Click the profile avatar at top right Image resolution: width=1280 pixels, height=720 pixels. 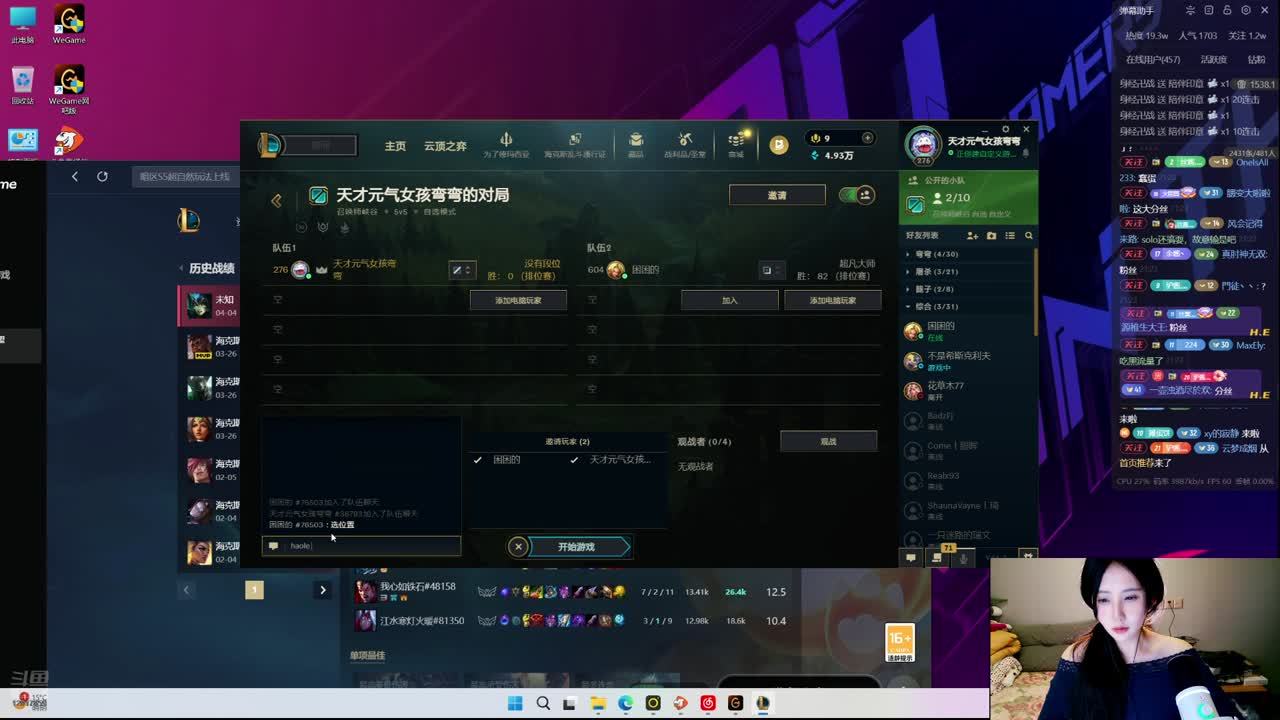[x=922, y=146]
